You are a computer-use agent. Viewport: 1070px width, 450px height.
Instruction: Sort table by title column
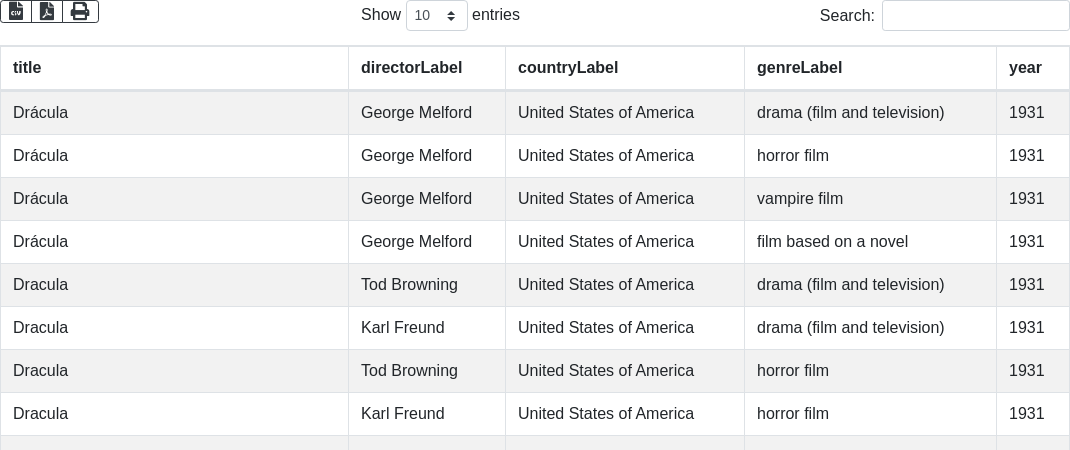pos(27,68)
